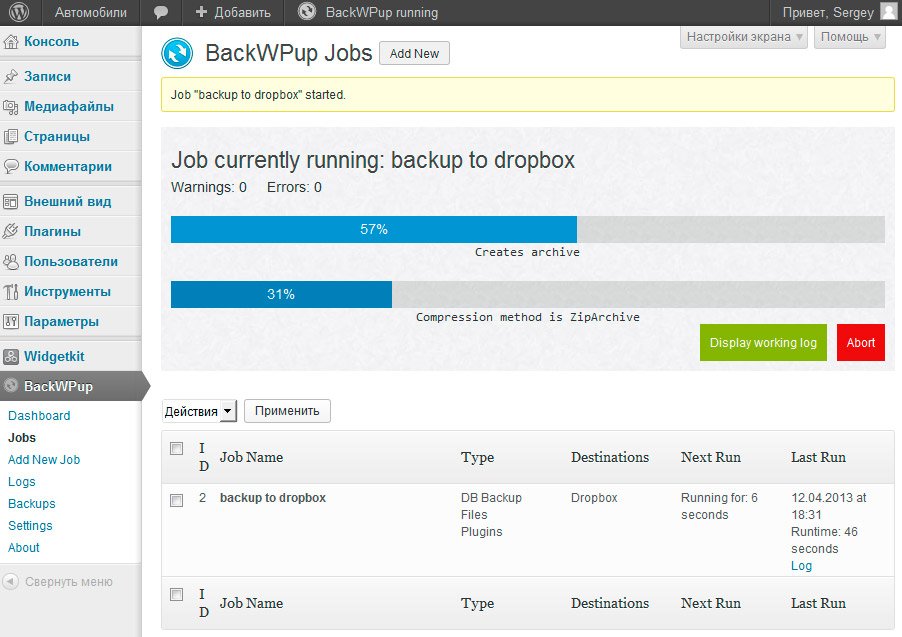Open the comments bubble icon in admin bar
This screenshot has height=637, width=902.
[160, 13]
